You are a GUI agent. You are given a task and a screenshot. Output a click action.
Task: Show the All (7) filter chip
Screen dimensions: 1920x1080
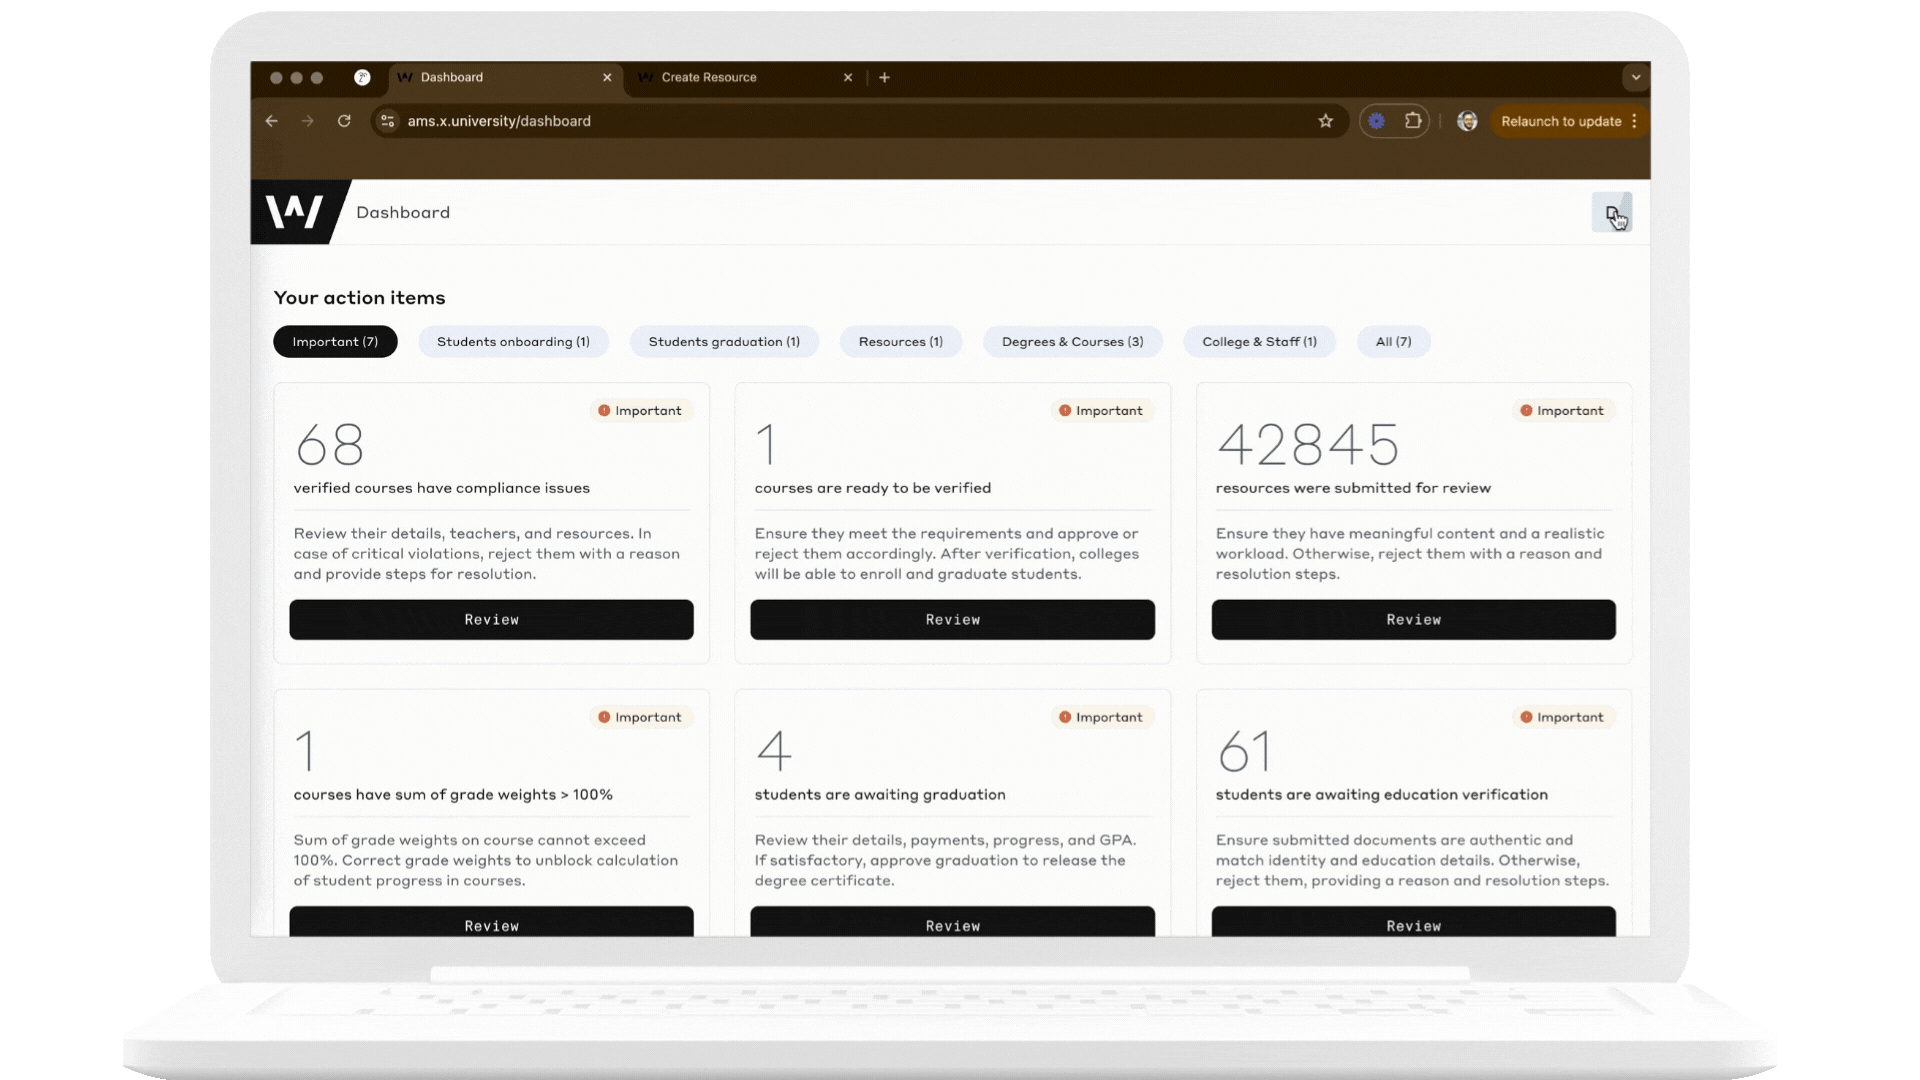[x=1393, y=342]
